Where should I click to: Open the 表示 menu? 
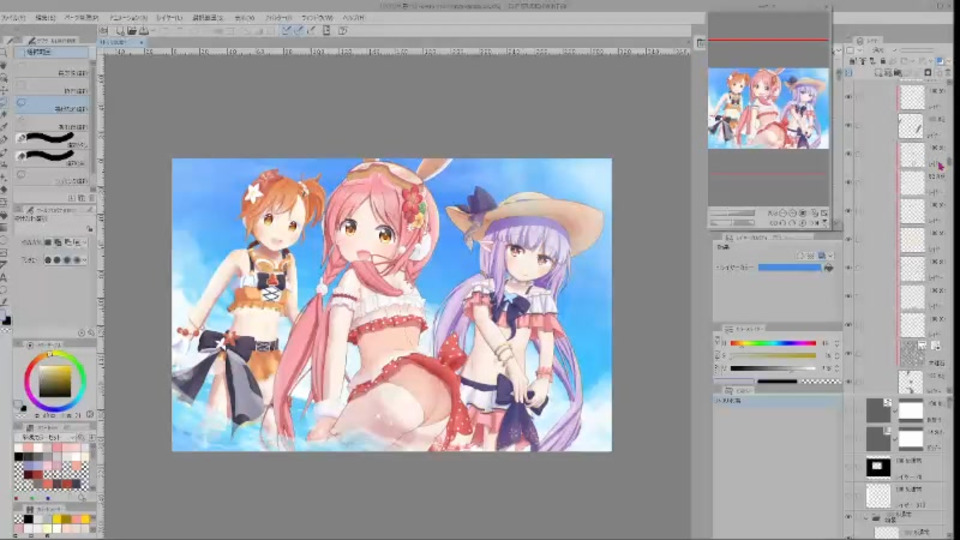click(244, 18)
